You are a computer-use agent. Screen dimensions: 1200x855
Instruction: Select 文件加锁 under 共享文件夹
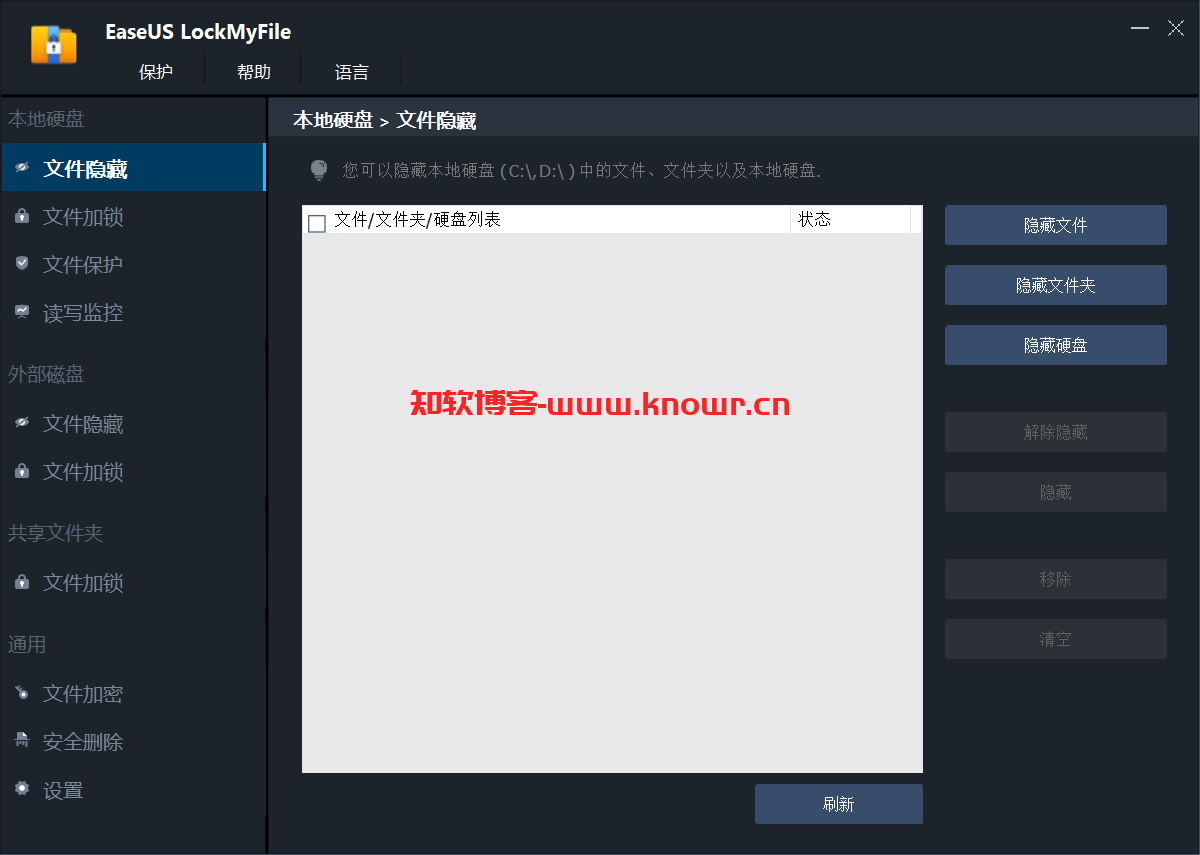pos(132,582)
